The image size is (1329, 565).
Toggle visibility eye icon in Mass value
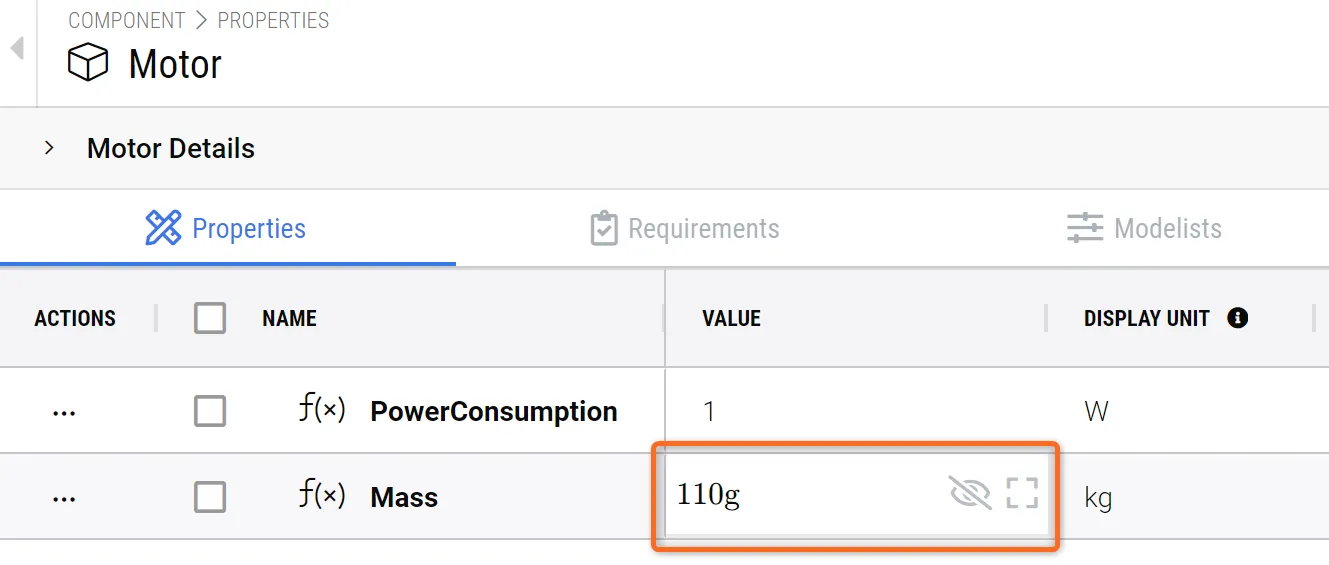point(969,493)
